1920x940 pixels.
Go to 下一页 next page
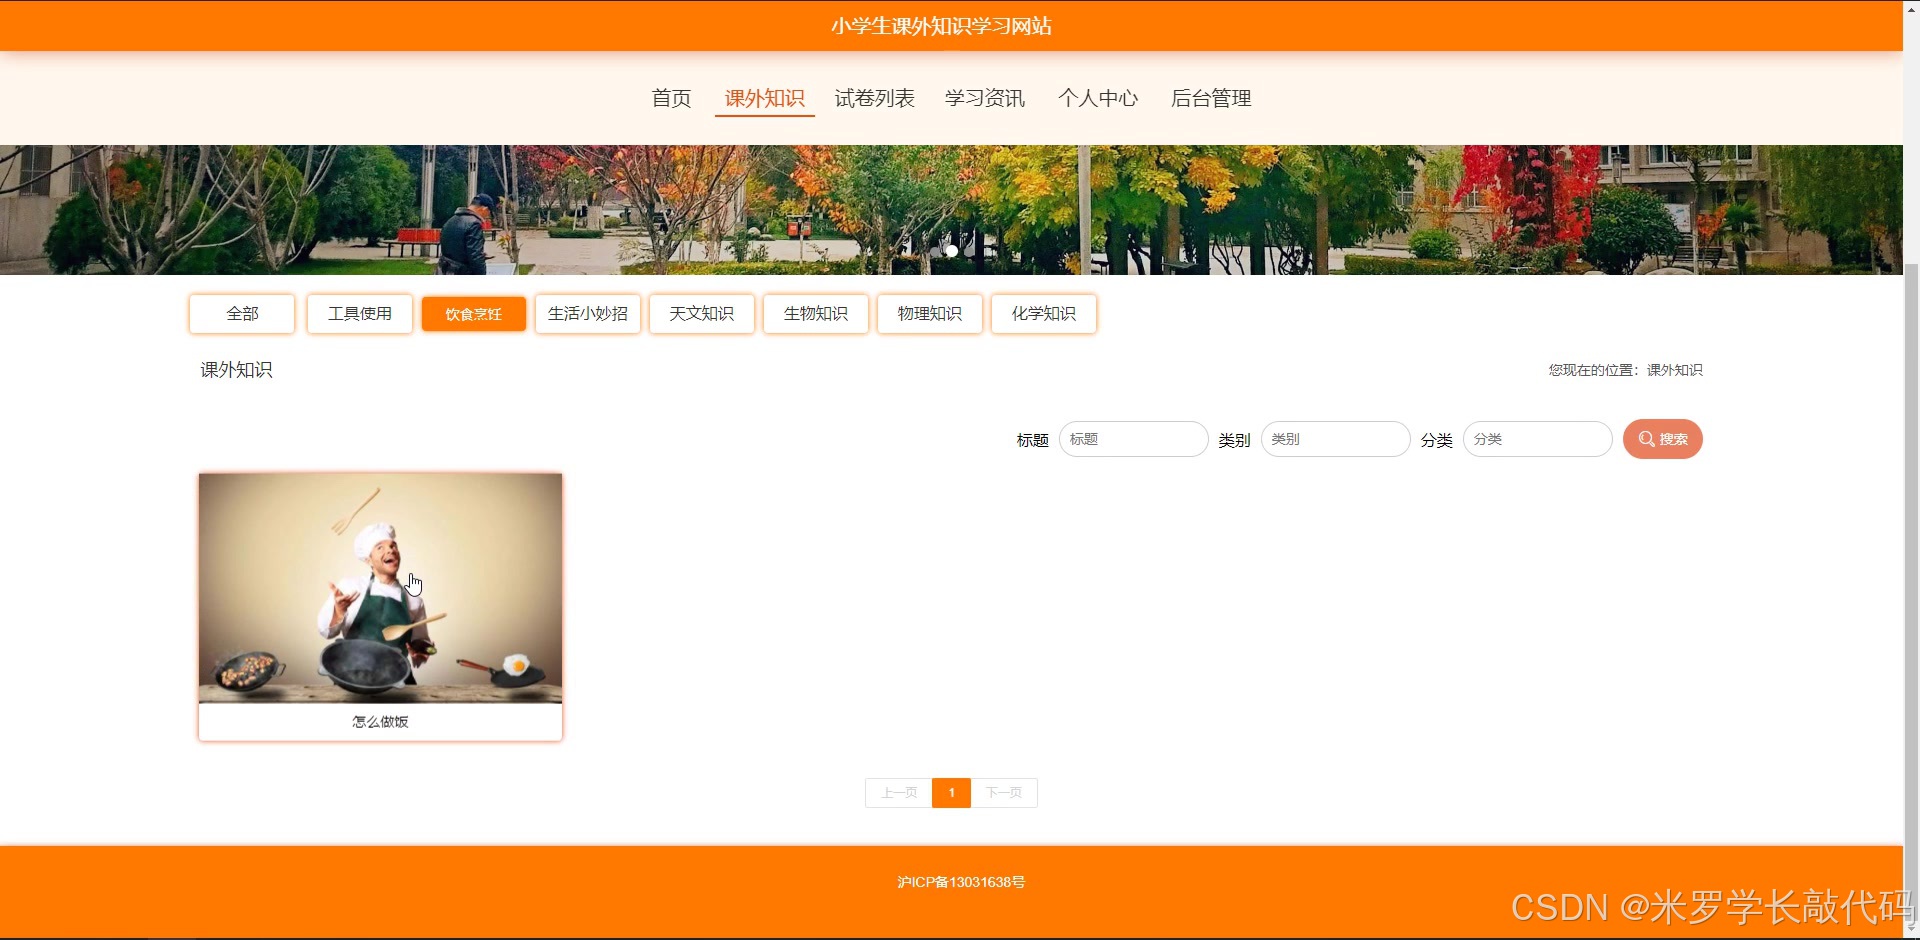click(x=1004, y=792)
